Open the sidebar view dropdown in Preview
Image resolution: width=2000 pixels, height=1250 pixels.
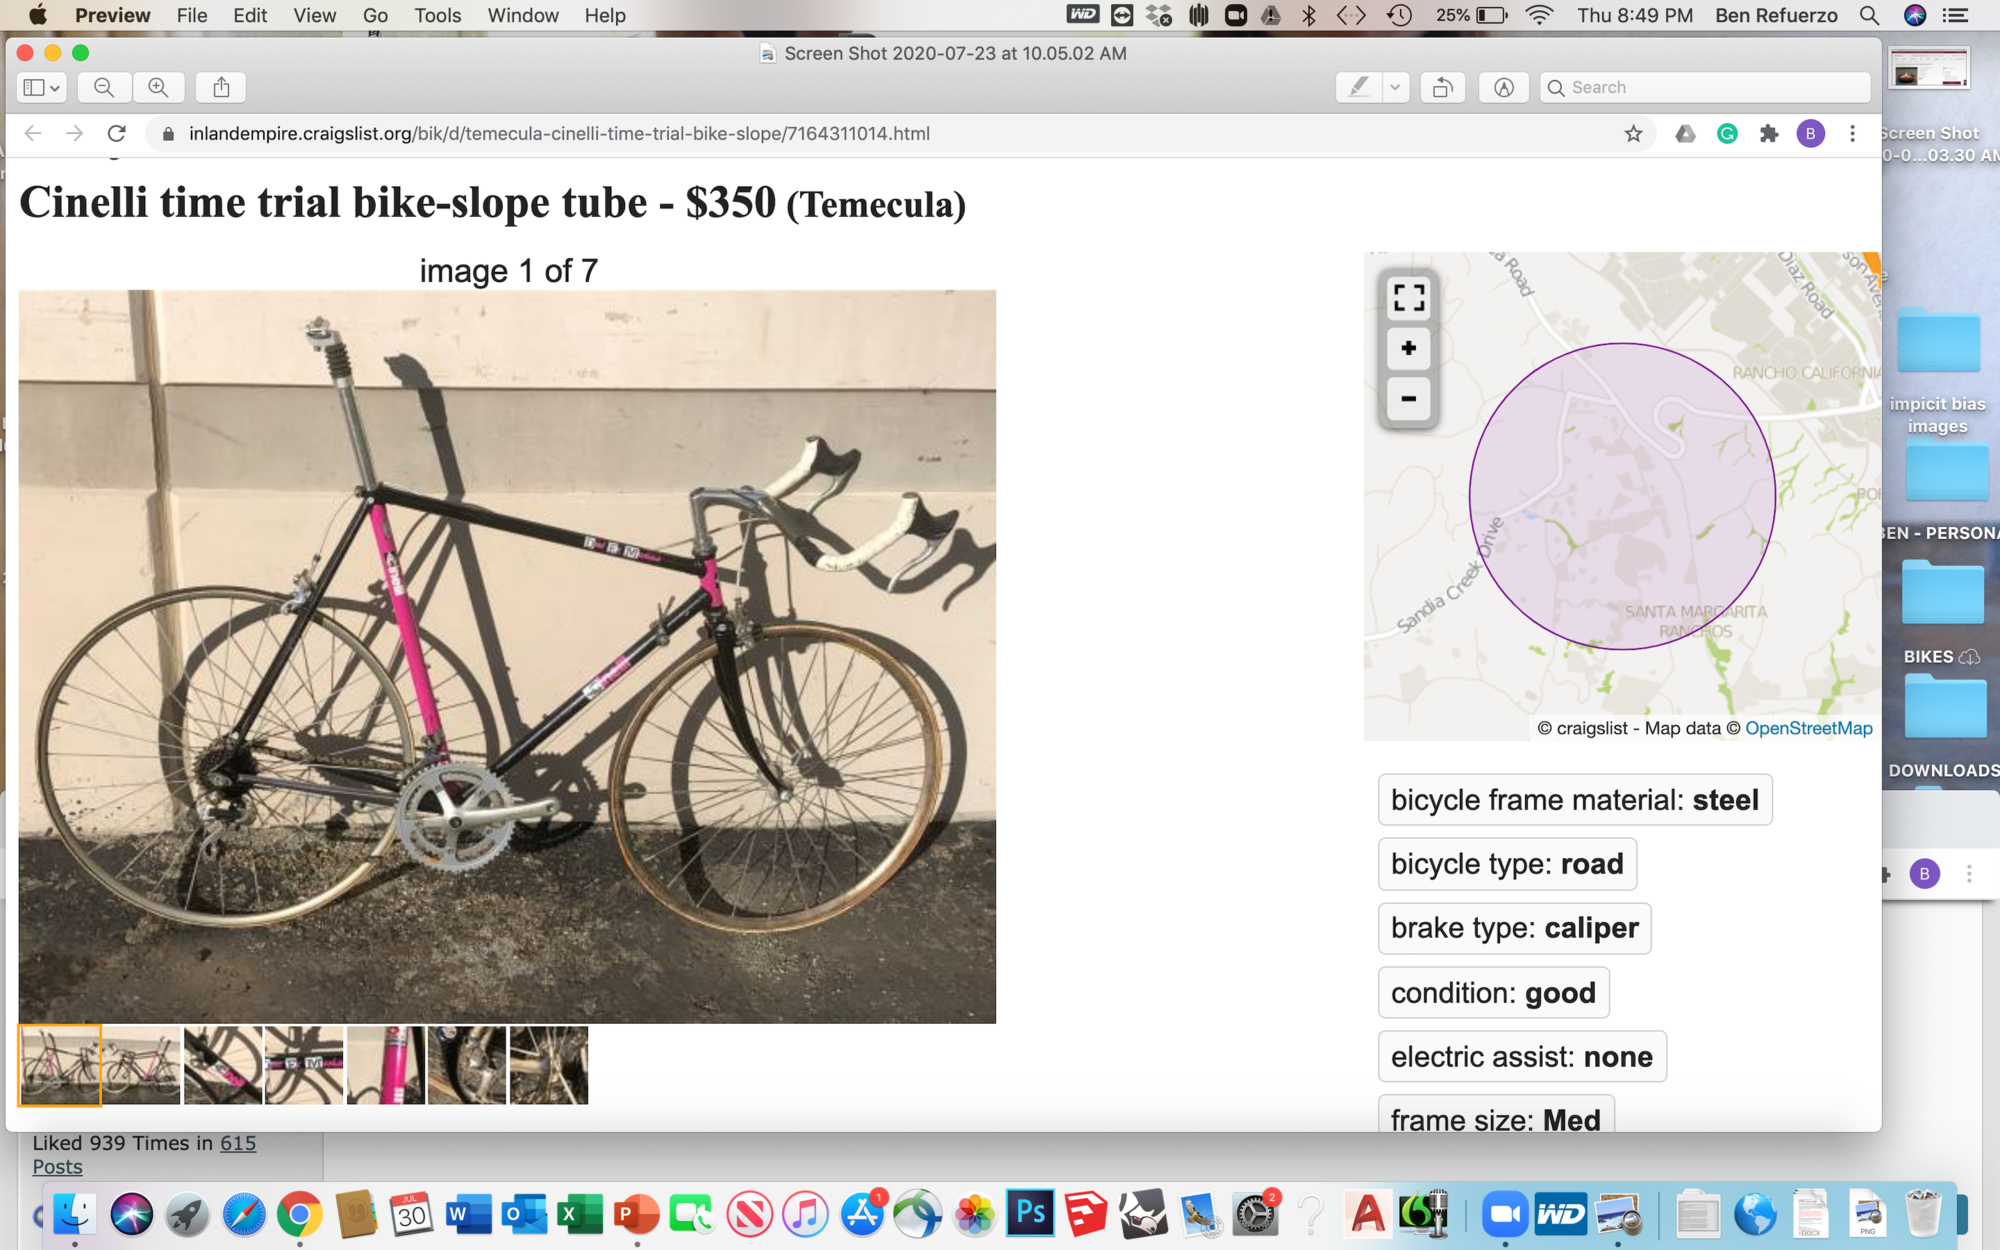pos(42,88)
